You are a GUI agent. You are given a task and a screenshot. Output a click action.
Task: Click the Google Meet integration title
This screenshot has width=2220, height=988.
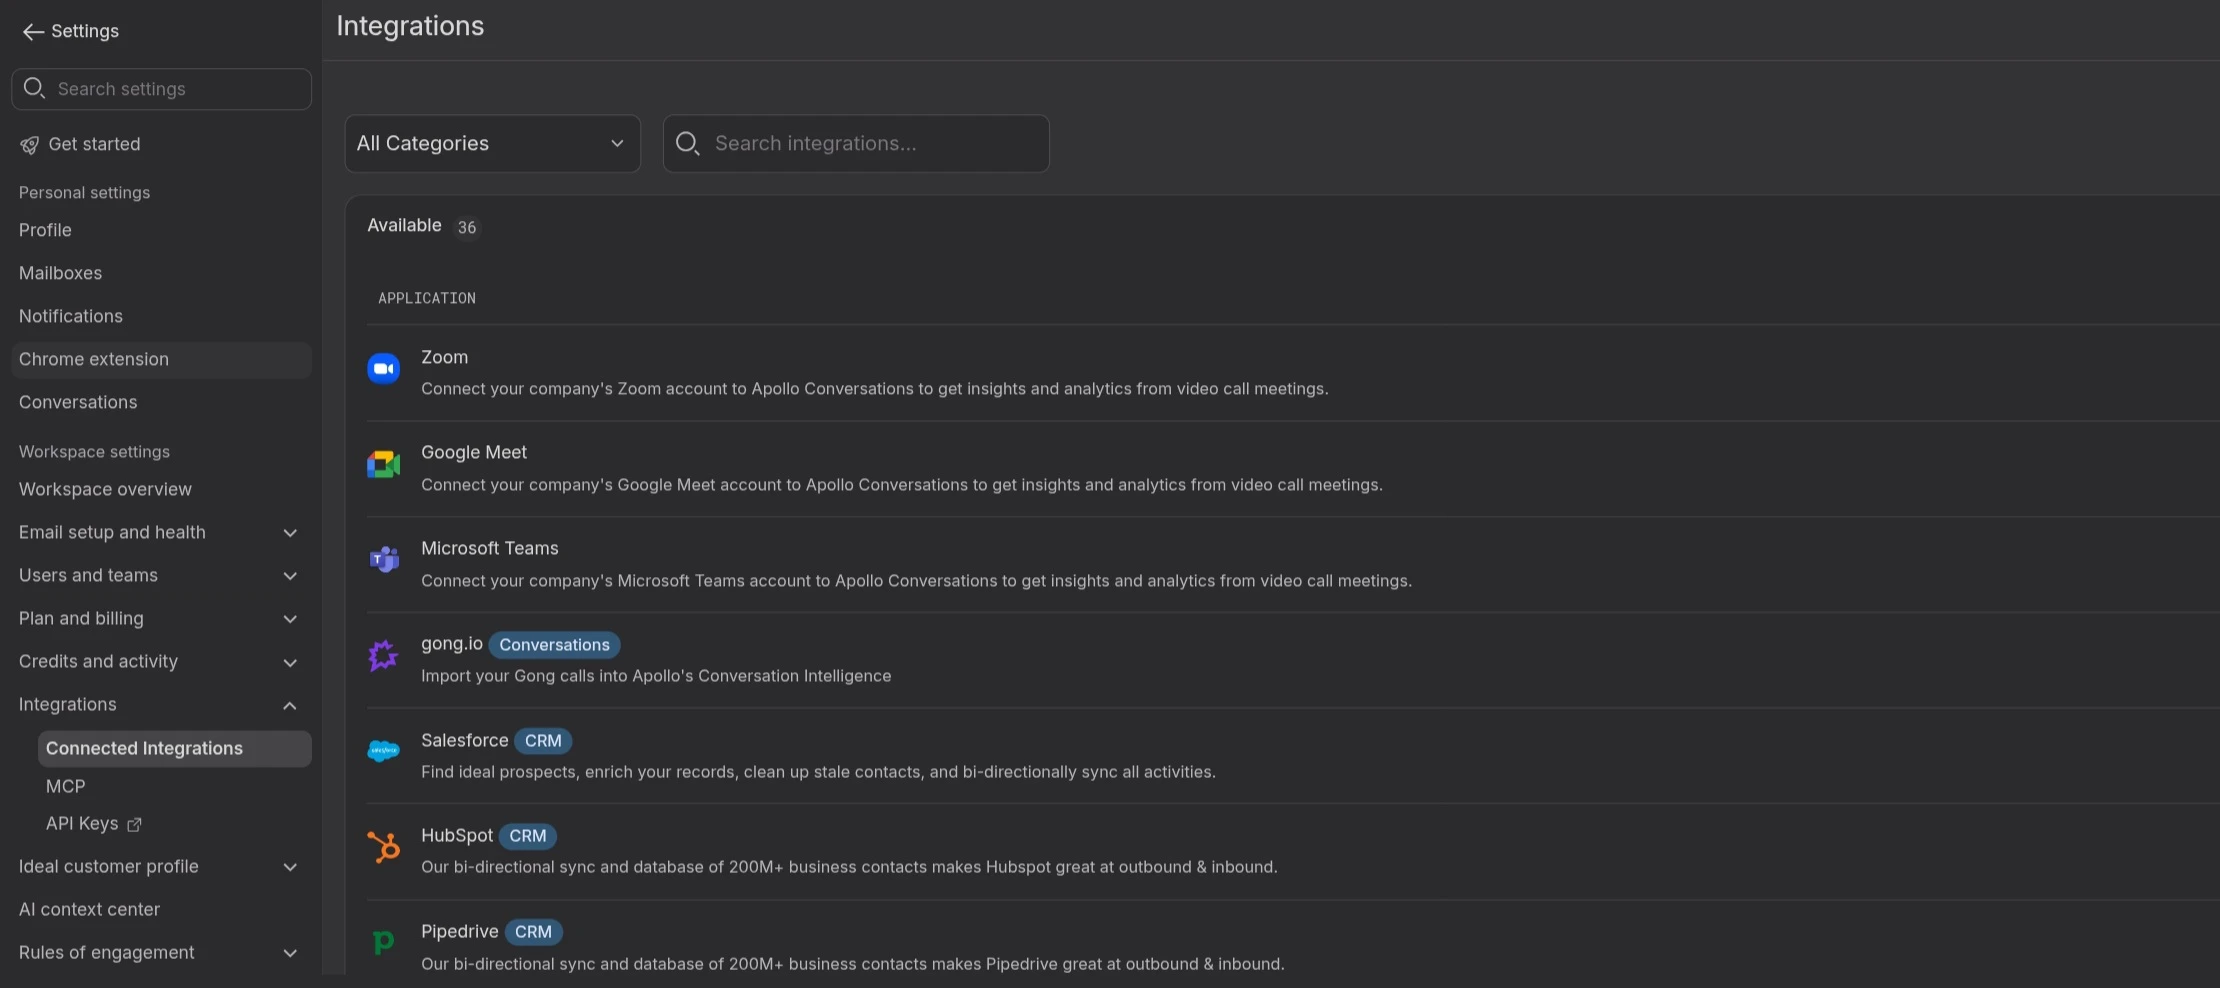474,452
